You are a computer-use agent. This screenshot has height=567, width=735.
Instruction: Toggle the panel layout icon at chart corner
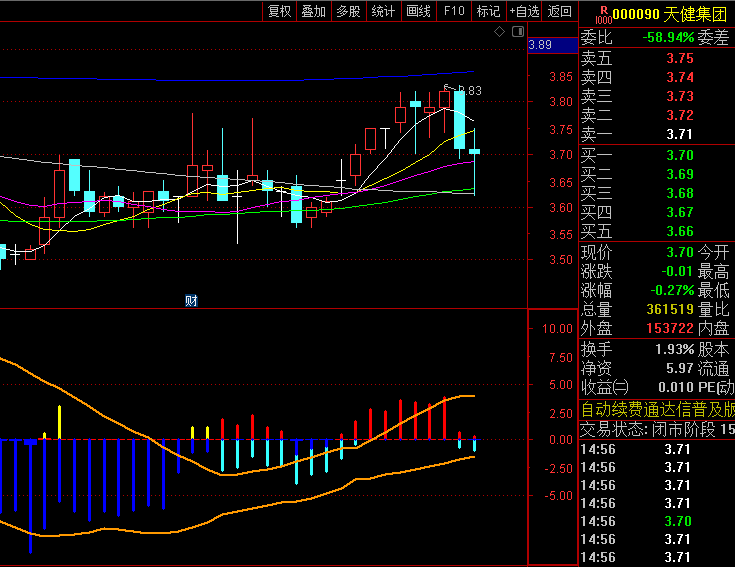point(518,32)
